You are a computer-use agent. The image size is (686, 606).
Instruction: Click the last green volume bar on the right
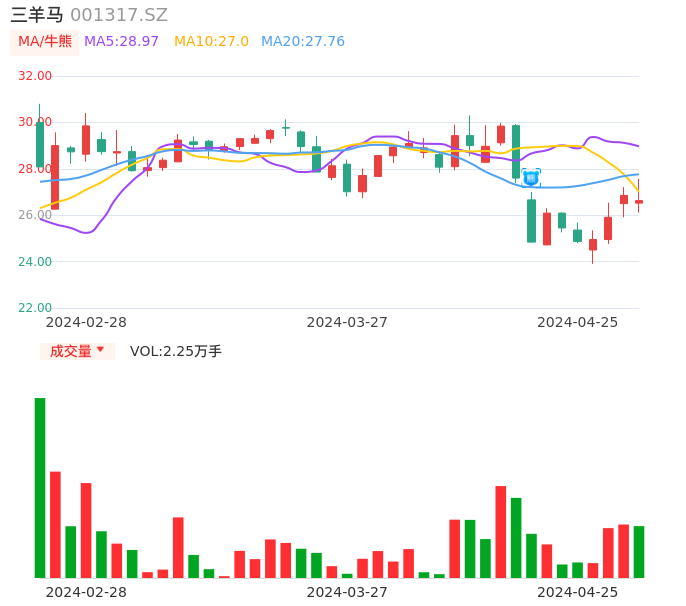click(638, 551)
